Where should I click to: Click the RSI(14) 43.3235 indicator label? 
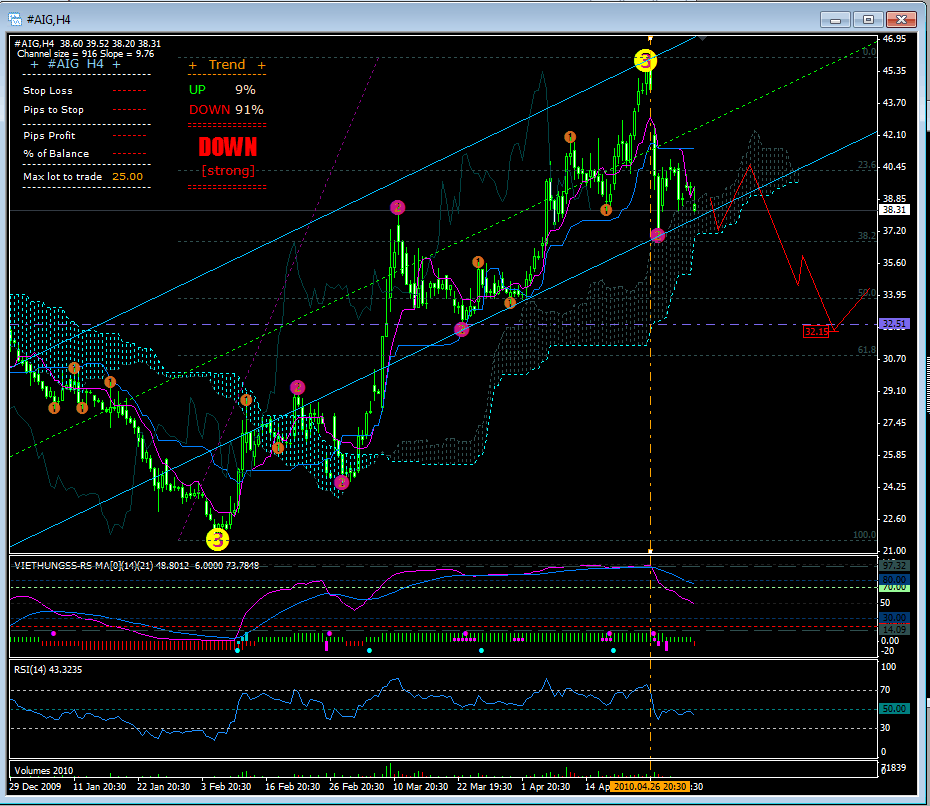[x=48, y=670]
